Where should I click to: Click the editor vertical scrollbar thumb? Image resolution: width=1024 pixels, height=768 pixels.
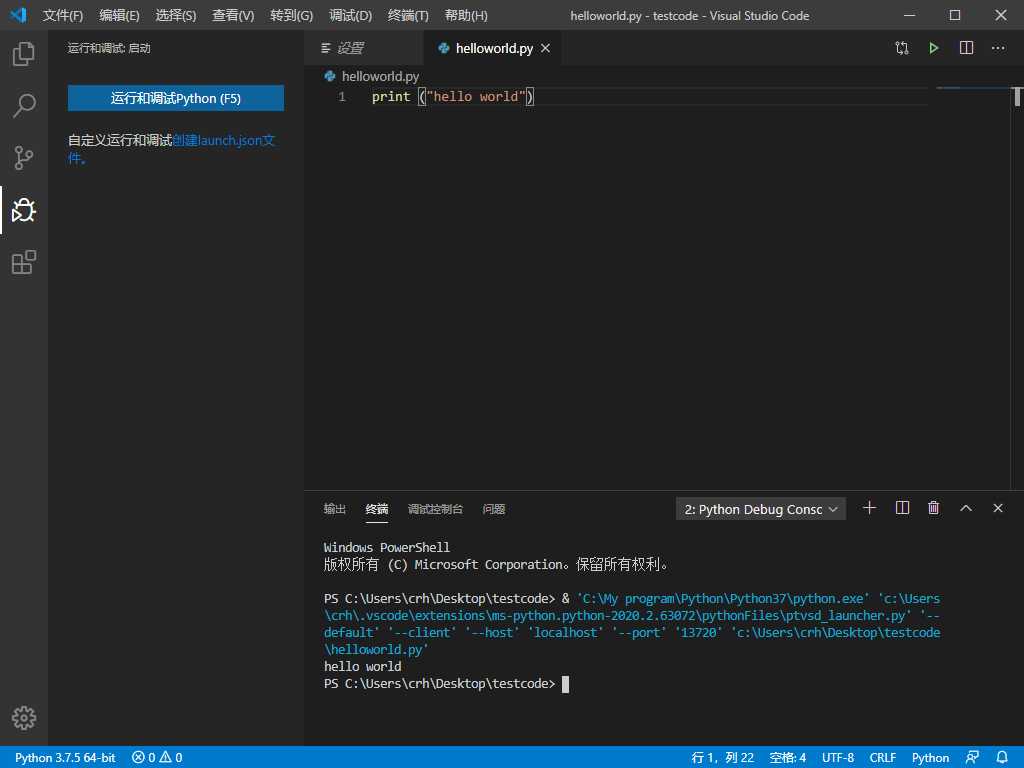(1017, 97)
